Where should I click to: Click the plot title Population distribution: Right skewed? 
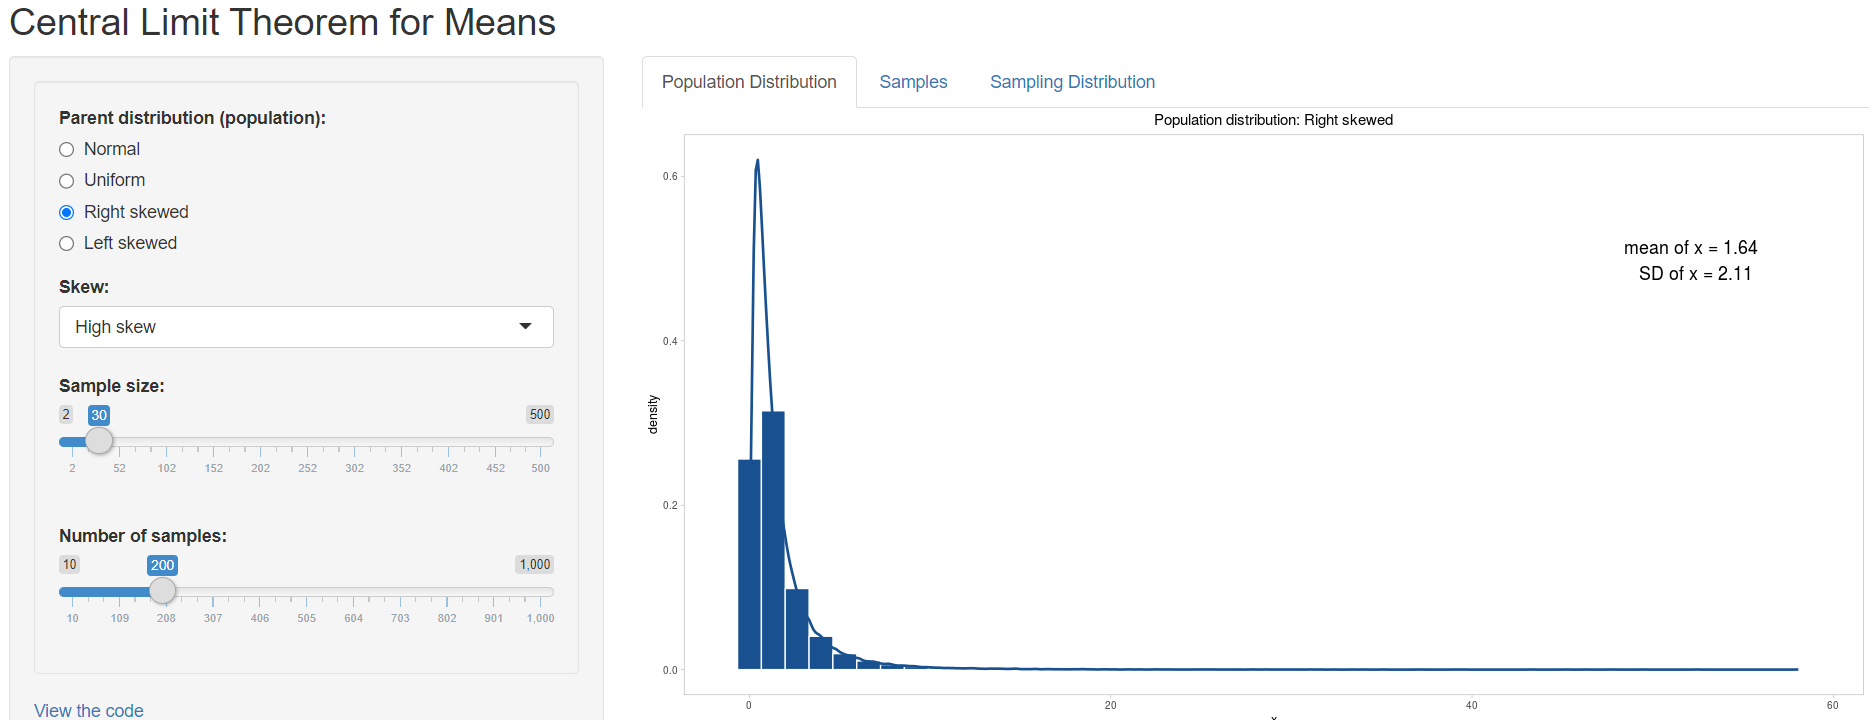coord(1273,120)
